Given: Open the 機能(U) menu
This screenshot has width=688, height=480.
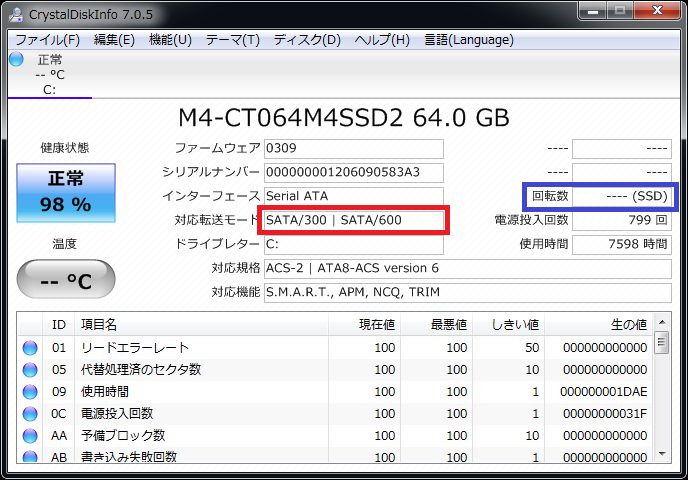Looking at the screenshot, I should (170, 40).
